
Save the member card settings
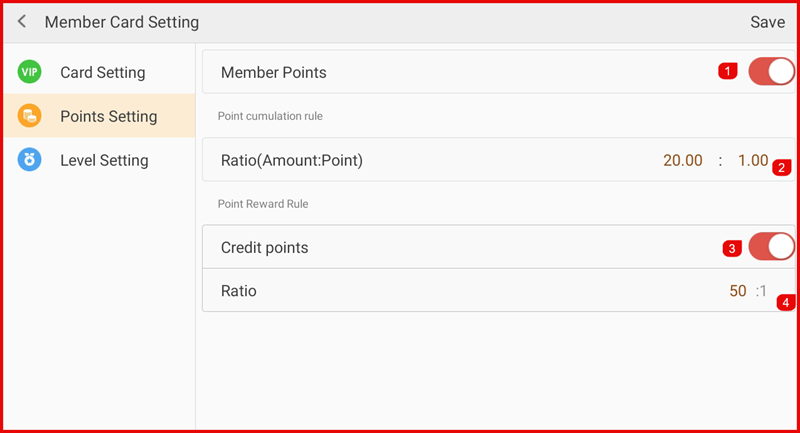click(767, 22)
